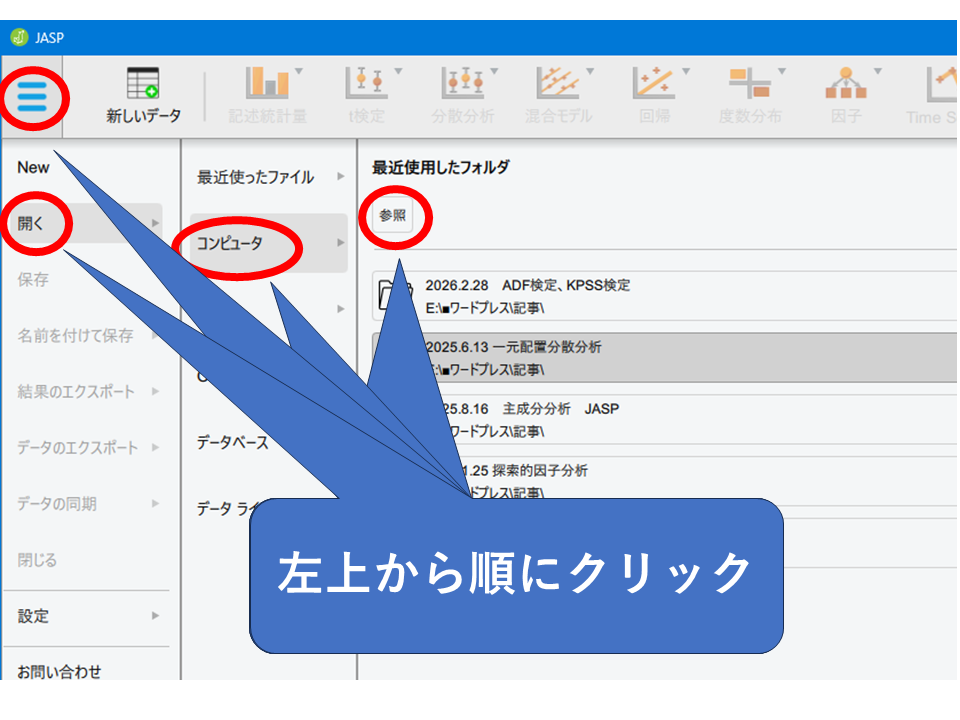The height and width of the screenshot is (720, 960).
Task: Select New in the file menu
Action: (33, 167)
